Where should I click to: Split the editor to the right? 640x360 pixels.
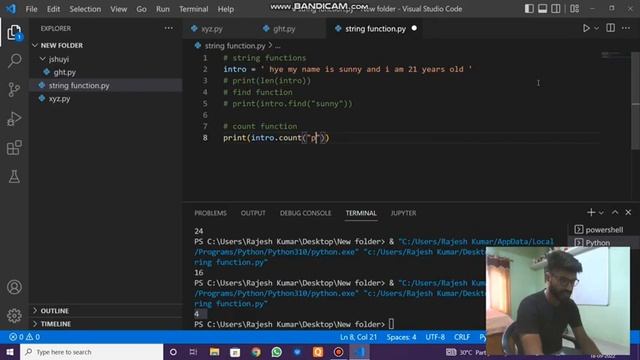[x=610, y=28]
